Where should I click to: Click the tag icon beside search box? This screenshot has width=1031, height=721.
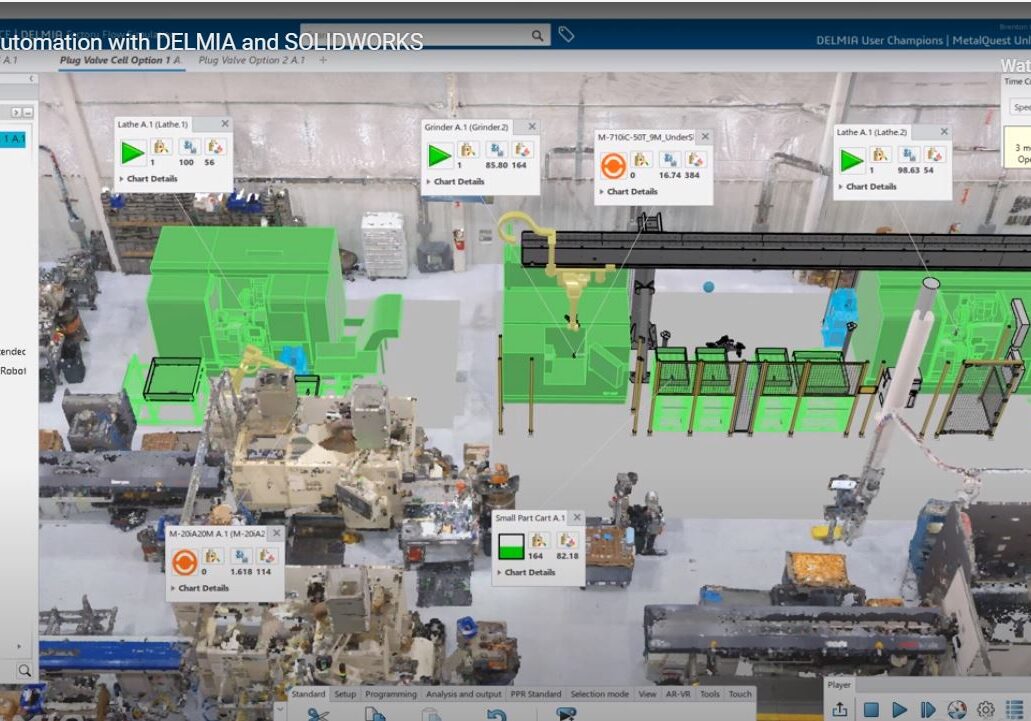point(566,35)
